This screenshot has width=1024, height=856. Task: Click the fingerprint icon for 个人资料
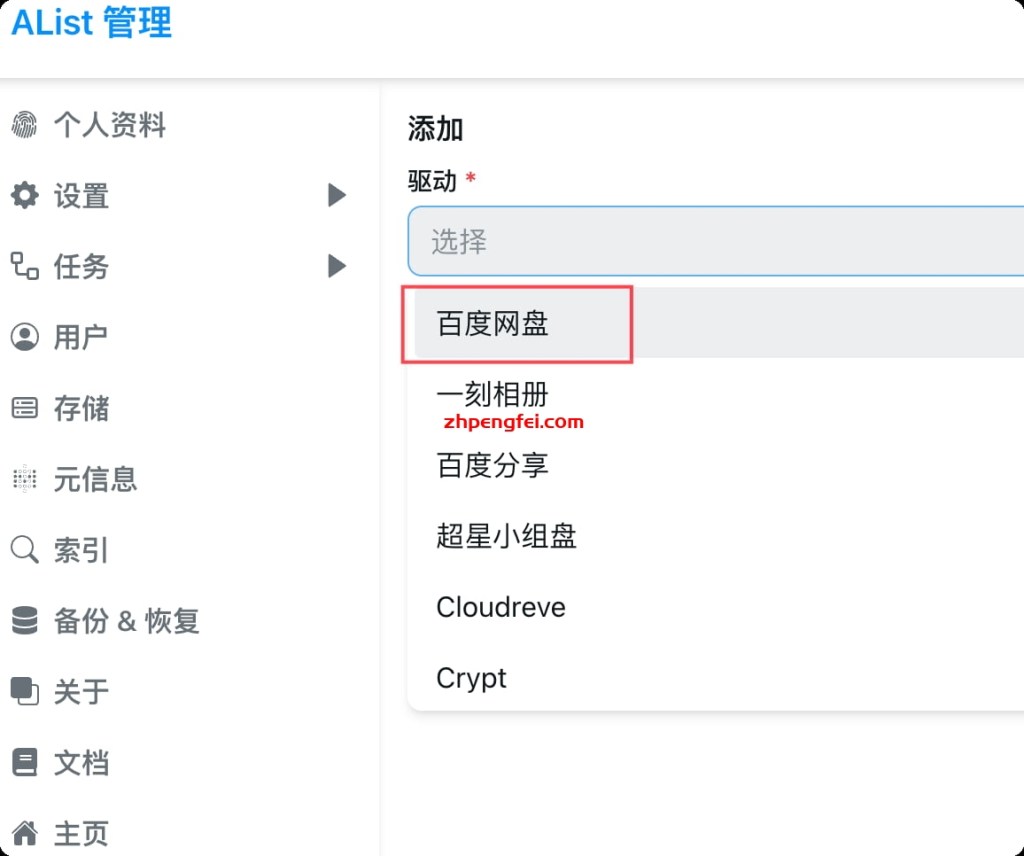(24, 125)
